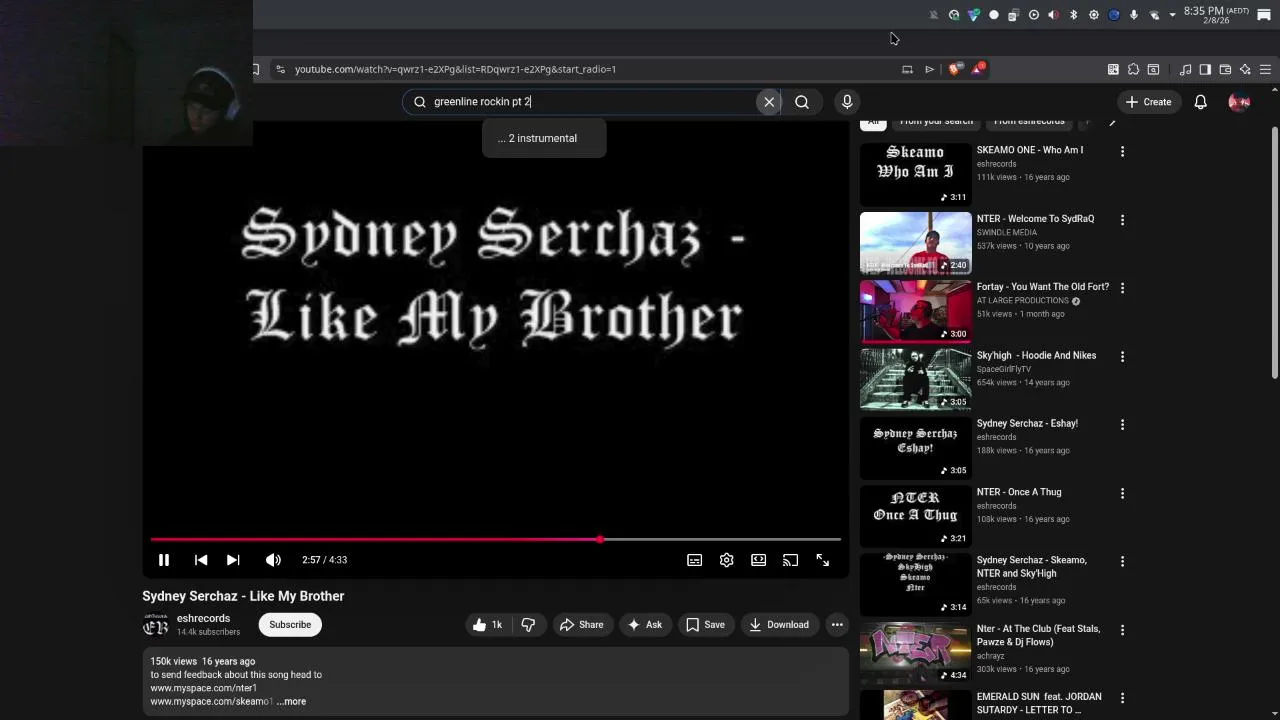Open site information icon in address bar
Screen dimensions: 1280x720
point(280,69)
